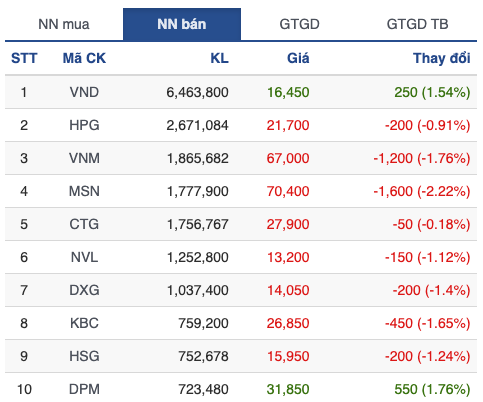Screen dimensions: 483x402
Task: Select the DXG stock code
Action: [84, 290]
